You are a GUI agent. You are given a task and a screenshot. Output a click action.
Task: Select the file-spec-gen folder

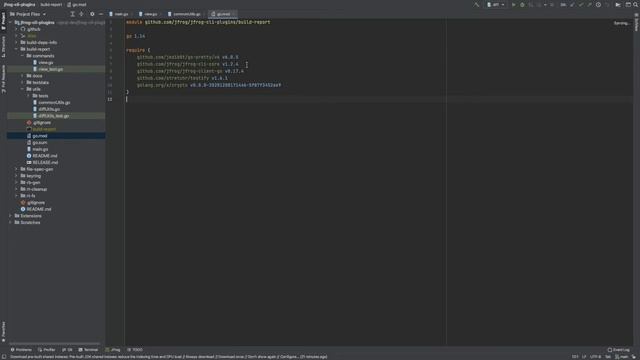pos(37,169)
